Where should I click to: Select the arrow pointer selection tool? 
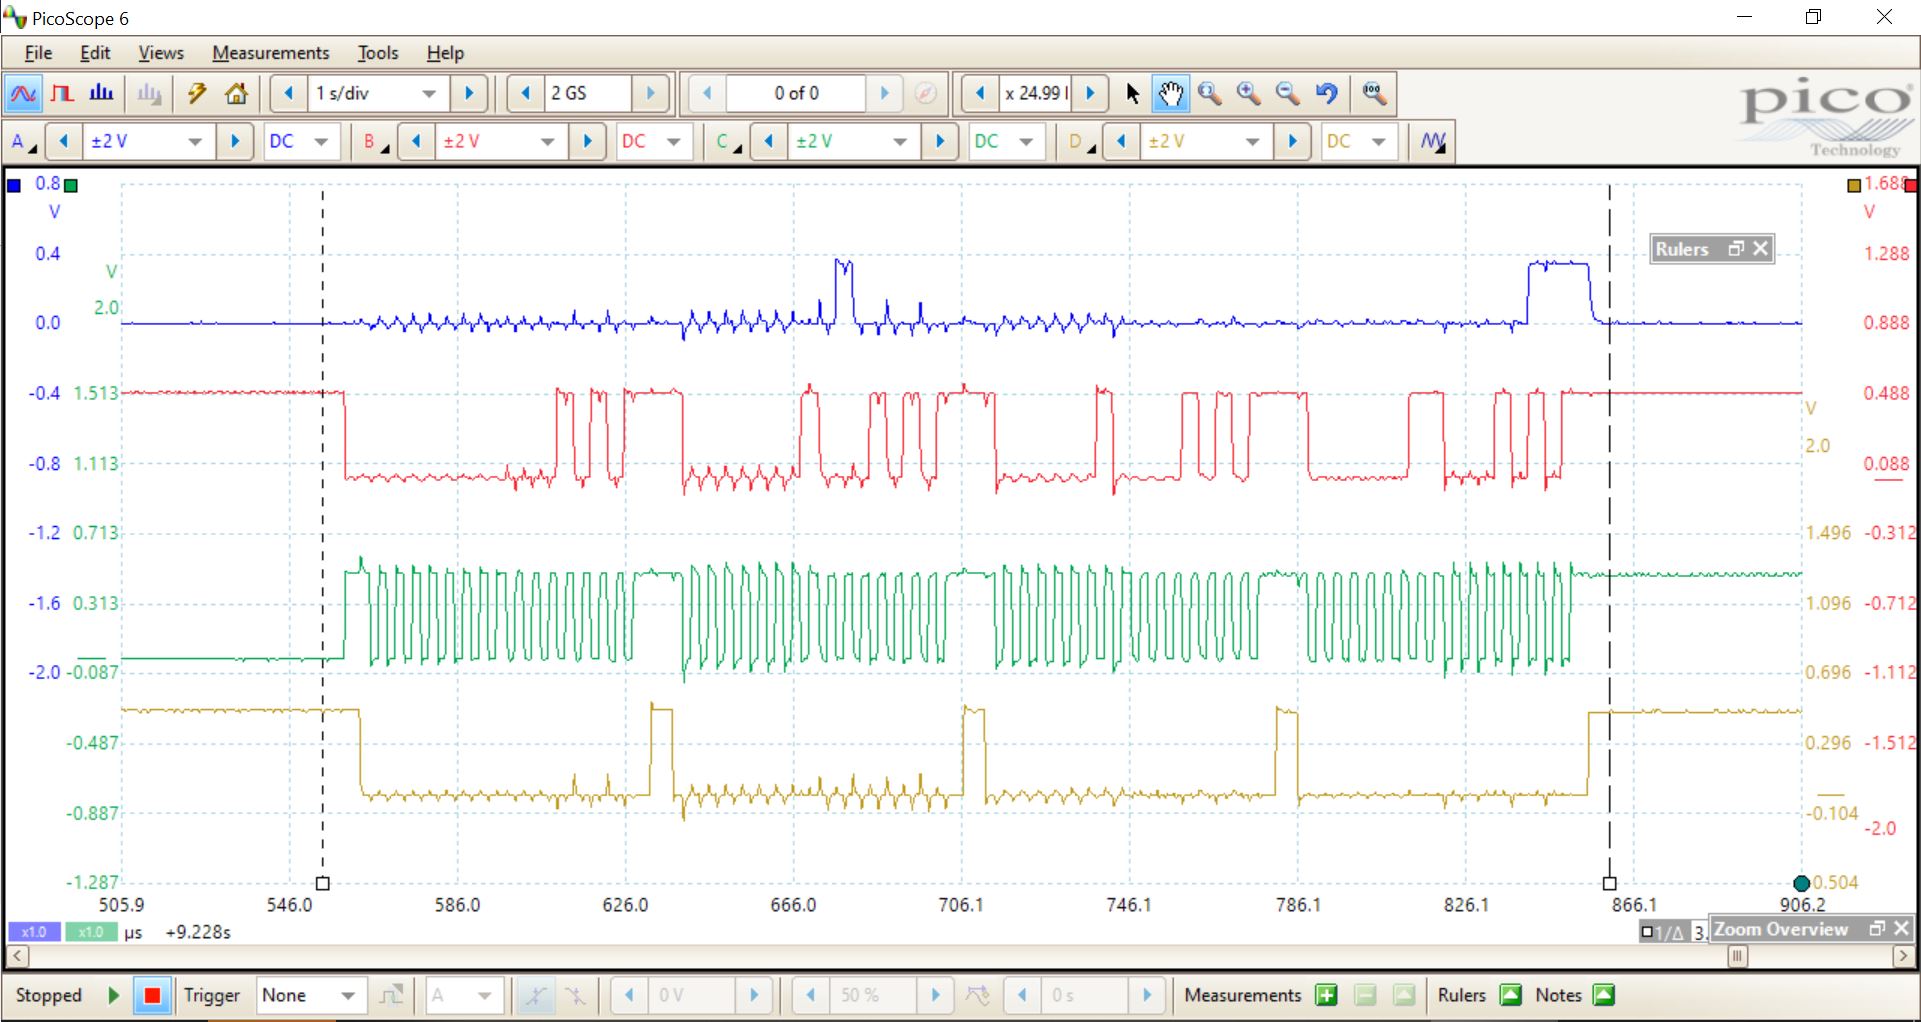(x=1132, y=94)
